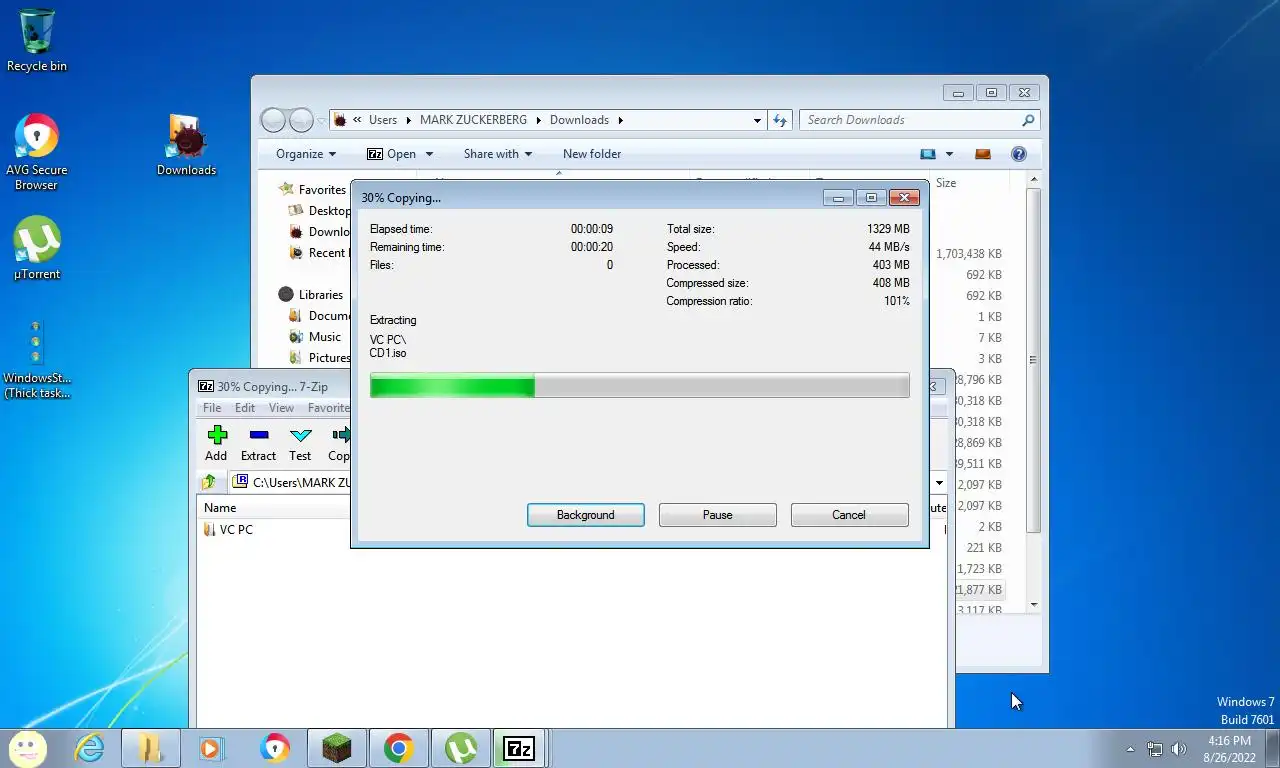Open Windows Explorer folder on taskbar
This screenshot has width=1280, height=768.
151,748
